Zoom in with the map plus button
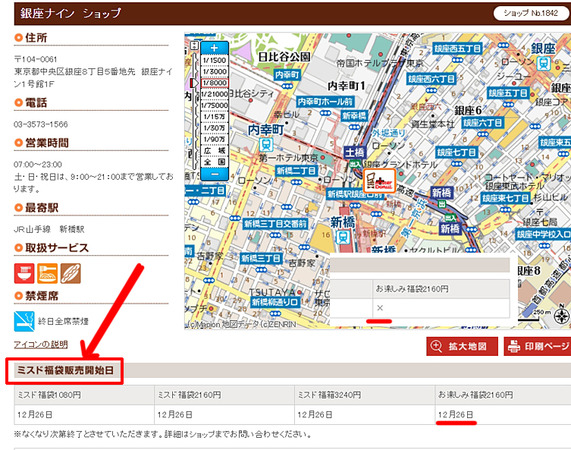571x450 pixels. pyautogui.click(x=214, y=48)
